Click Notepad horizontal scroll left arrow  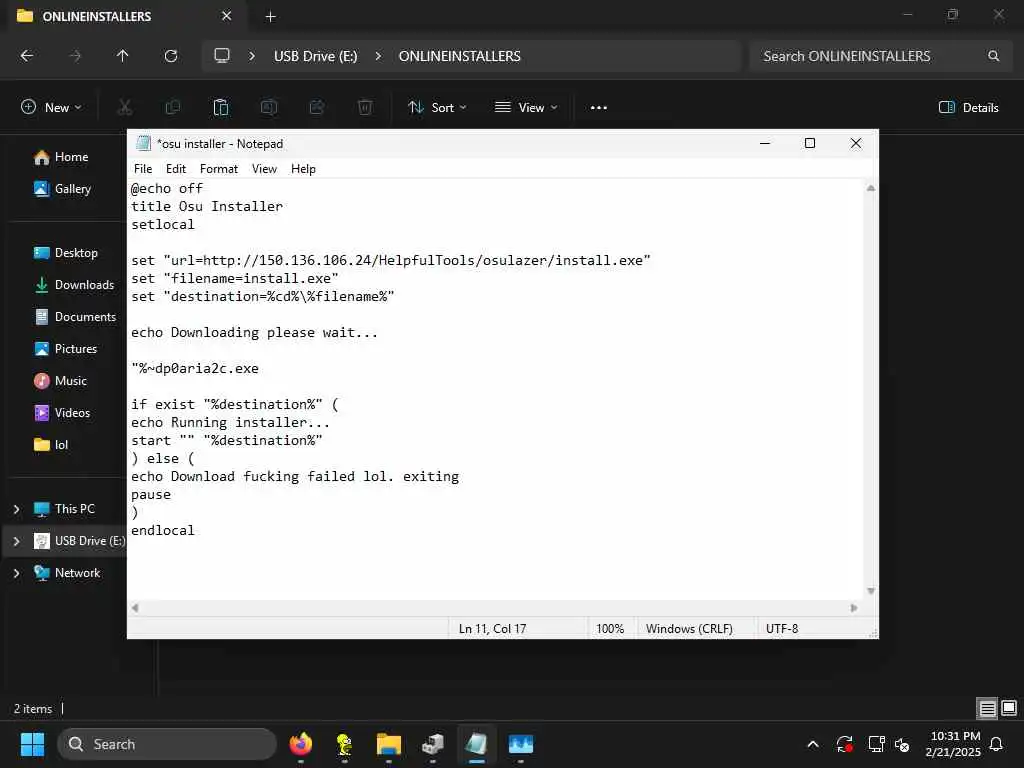click(135, 608)
